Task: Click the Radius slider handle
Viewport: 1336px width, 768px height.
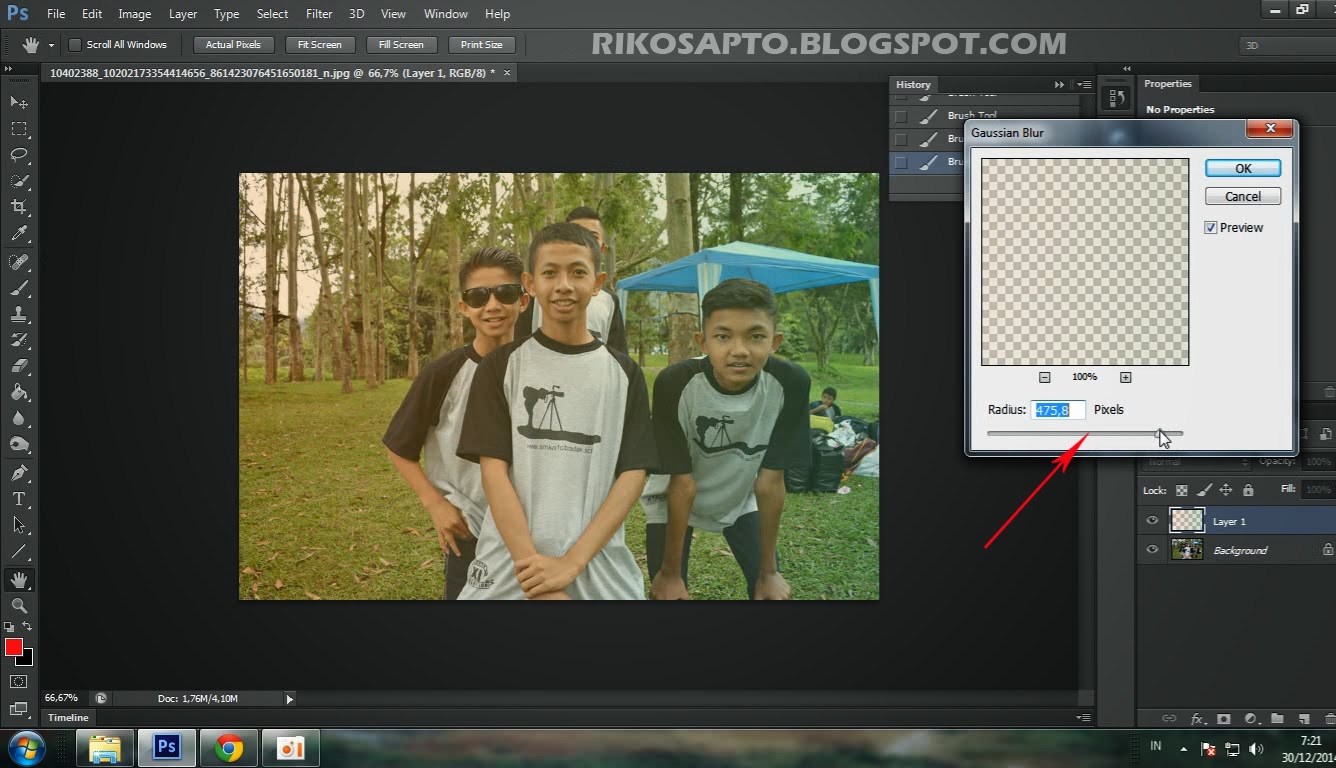Action: tap(1160, 433)
